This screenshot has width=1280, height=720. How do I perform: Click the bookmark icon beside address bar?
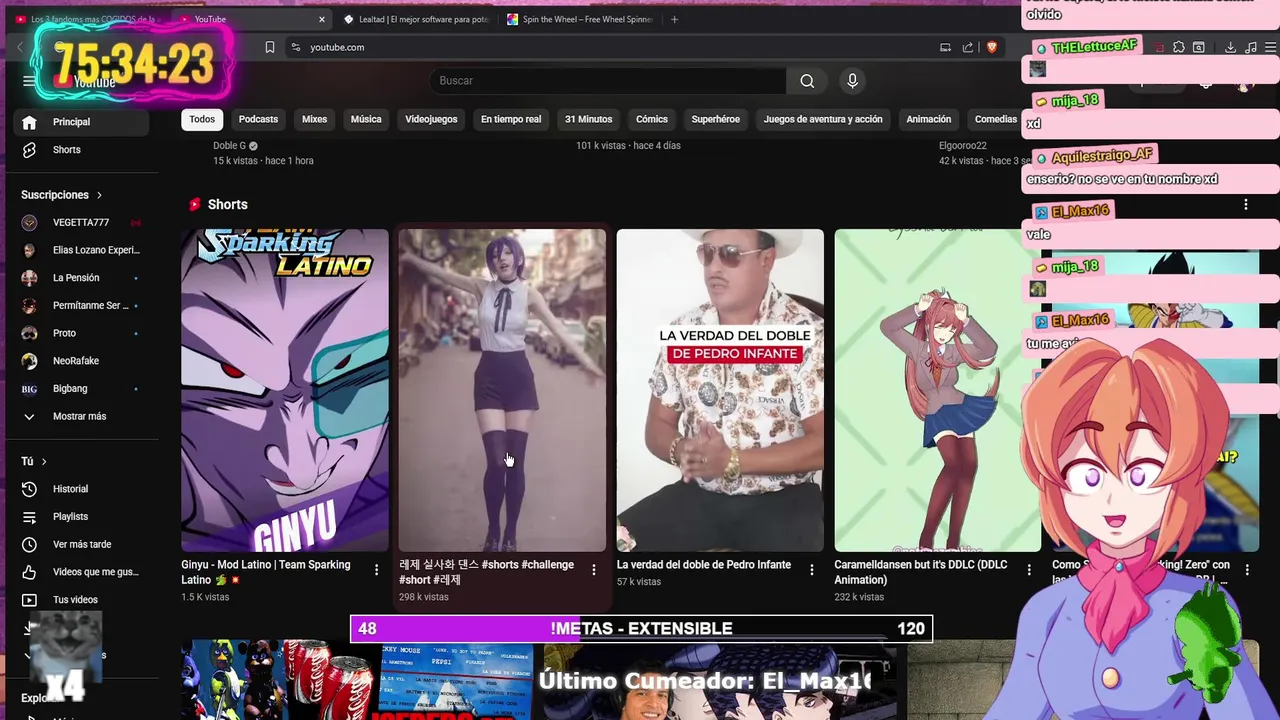click(x=270, y=47)
